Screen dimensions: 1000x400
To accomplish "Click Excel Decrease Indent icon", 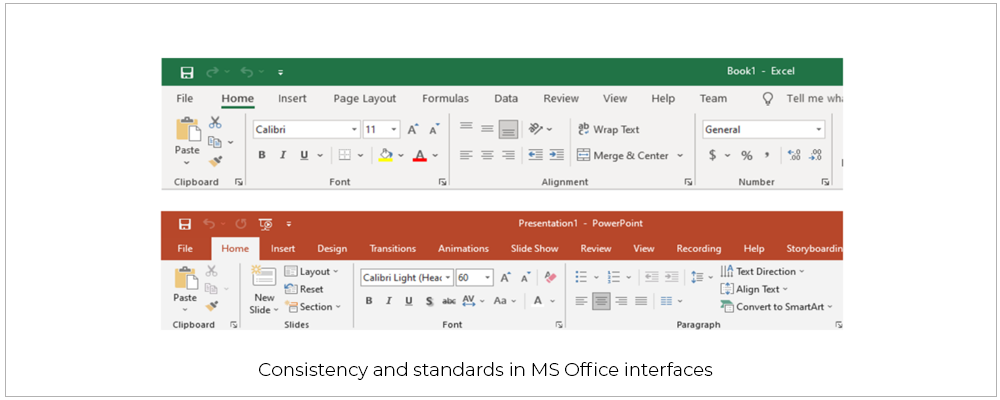I will tap(535, 155).
